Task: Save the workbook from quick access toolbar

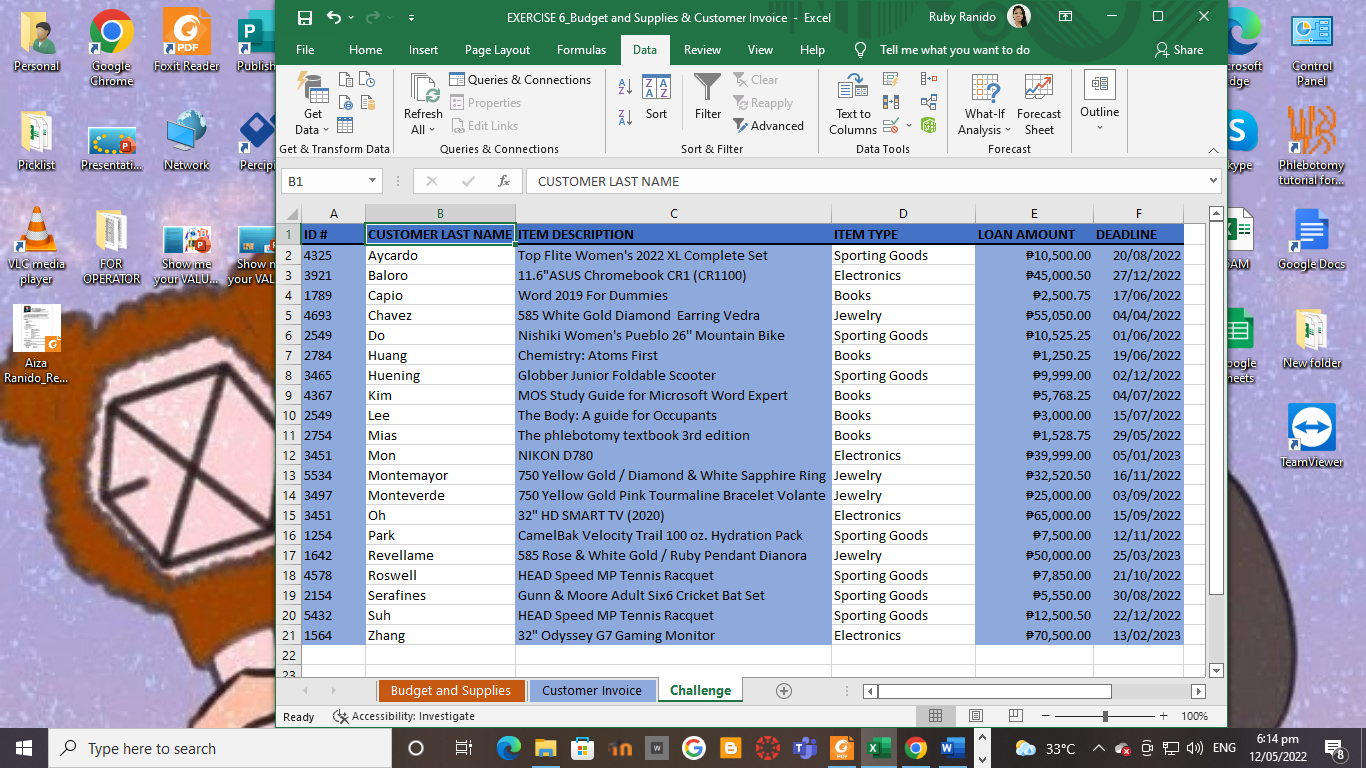Action: pos(305,18)
